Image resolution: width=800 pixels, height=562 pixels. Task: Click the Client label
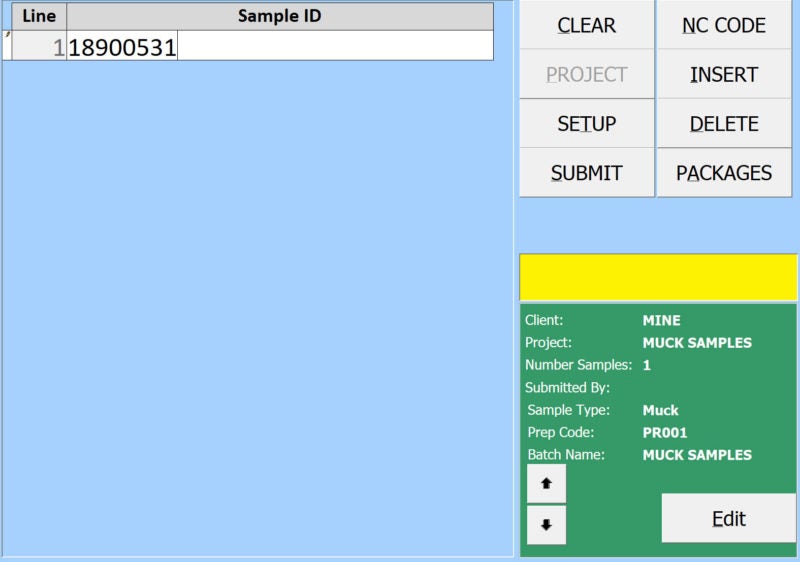(x=544, y=320)
